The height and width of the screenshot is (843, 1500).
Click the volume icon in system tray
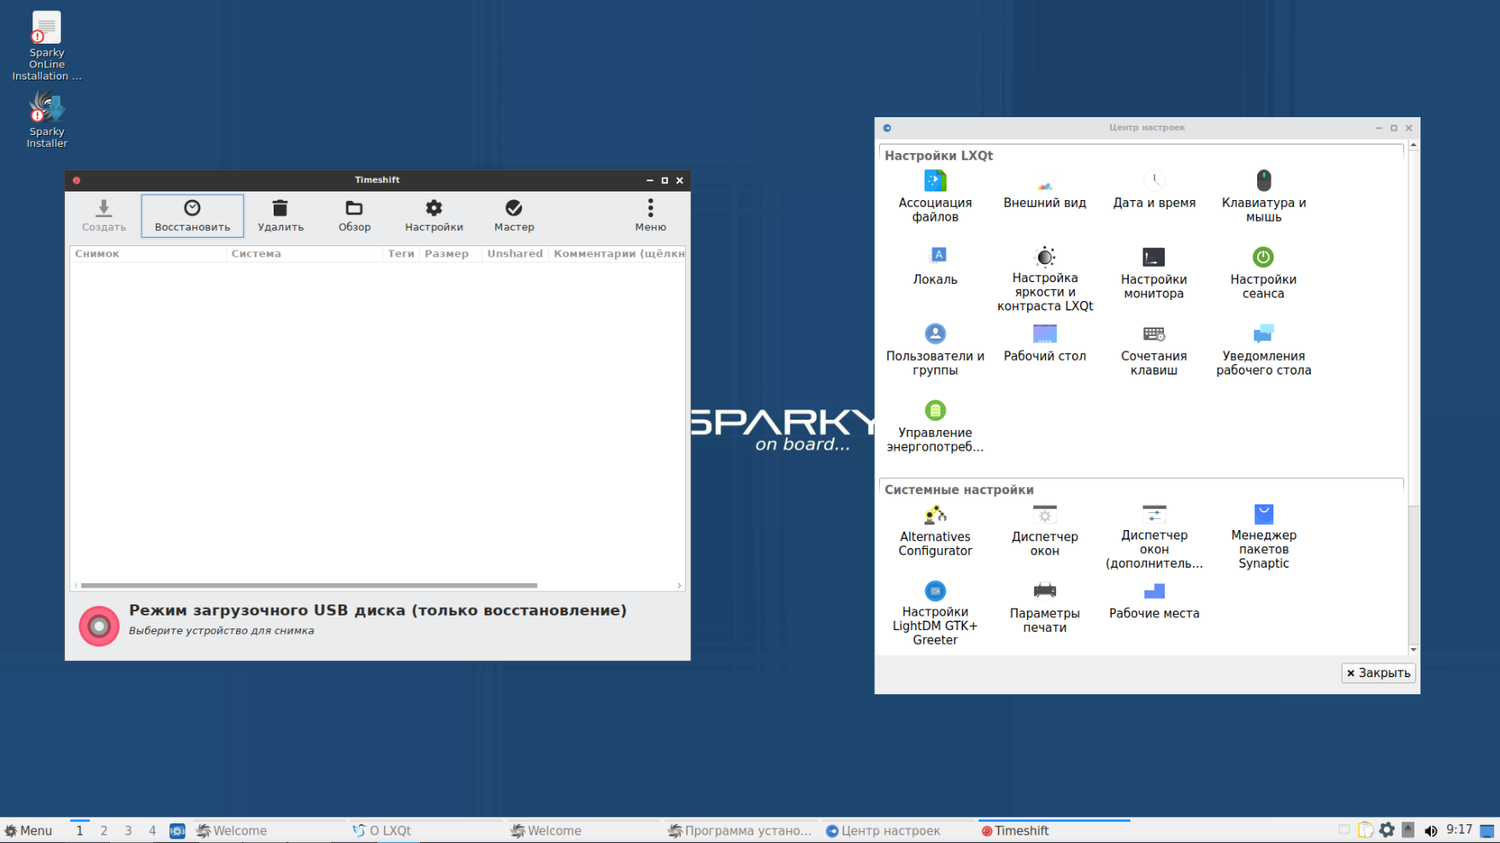click(x=1430, y=831)
